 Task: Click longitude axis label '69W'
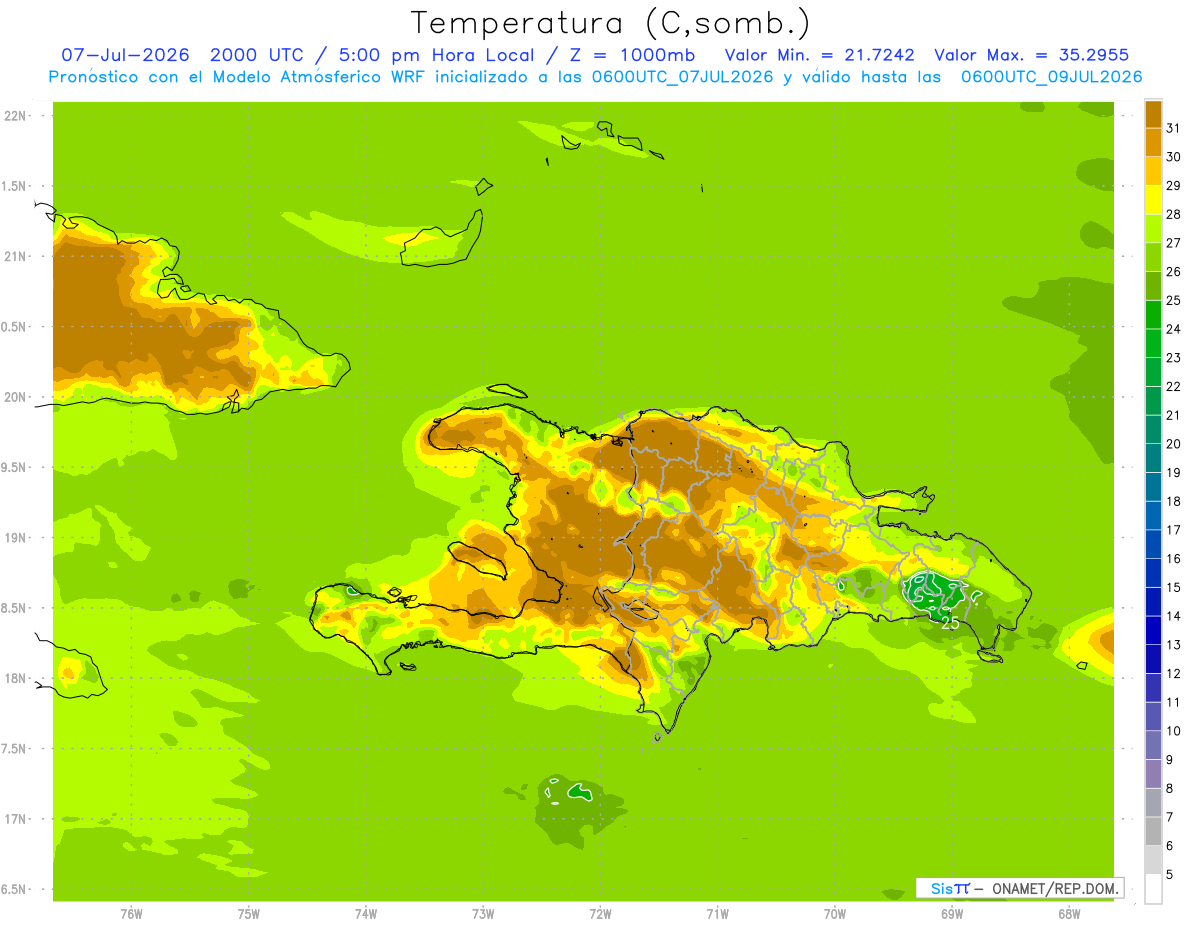coord(952,914)
